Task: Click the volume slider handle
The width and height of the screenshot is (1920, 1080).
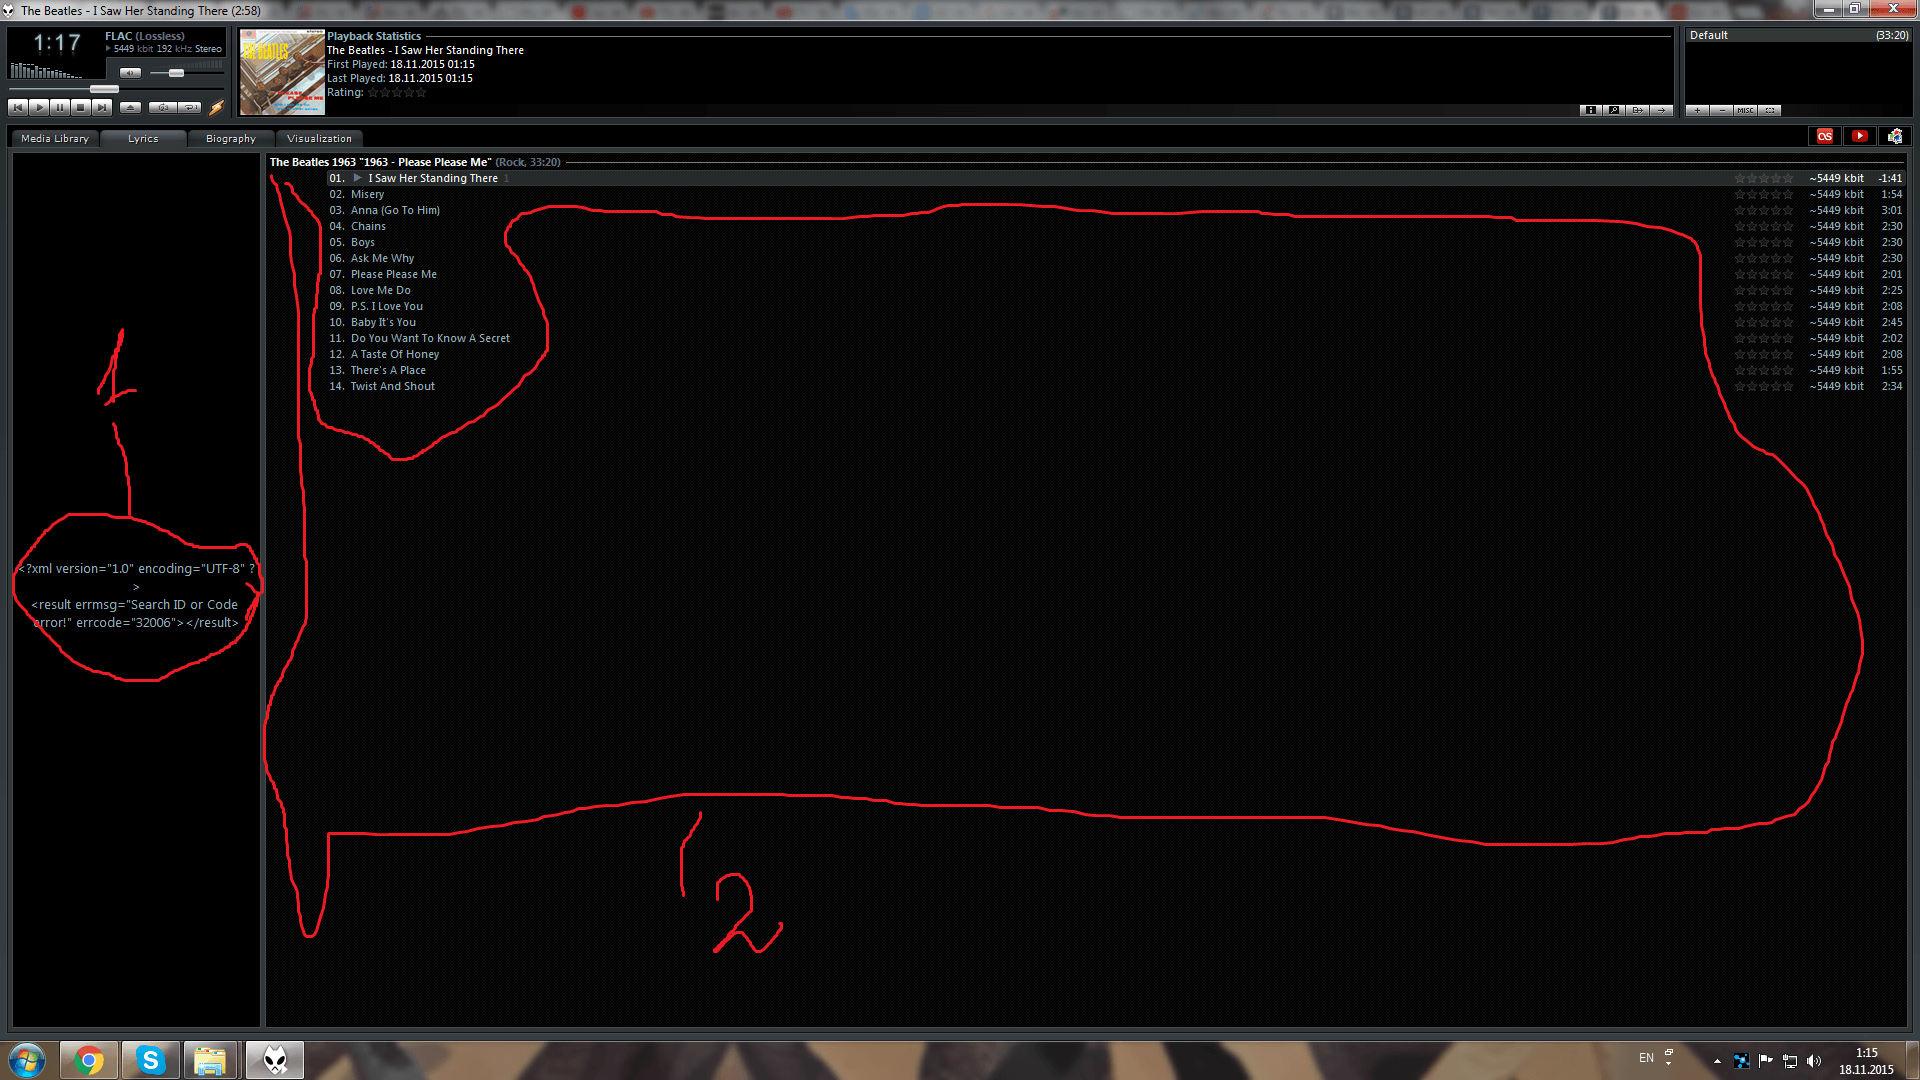Action: (x=176, y=73)
